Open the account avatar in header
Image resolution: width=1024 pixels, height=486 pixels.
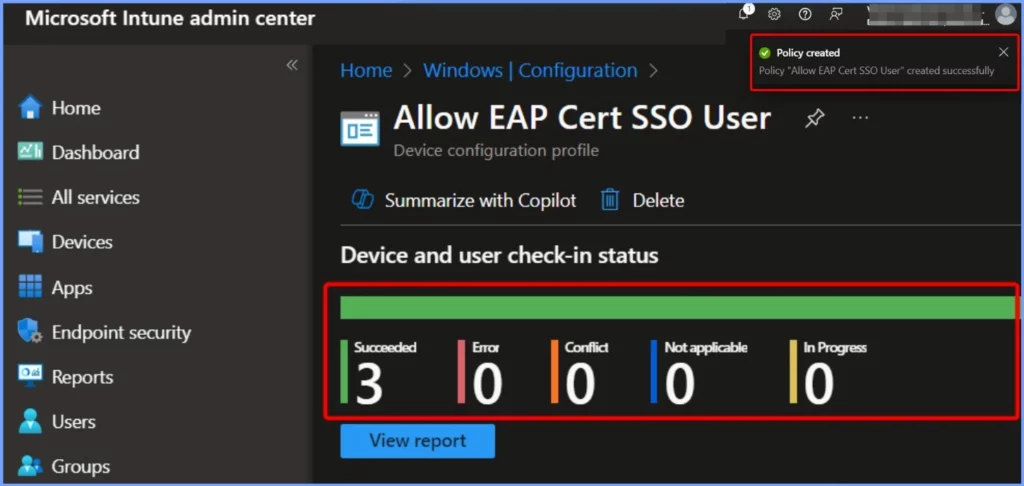click(1006, 14)
